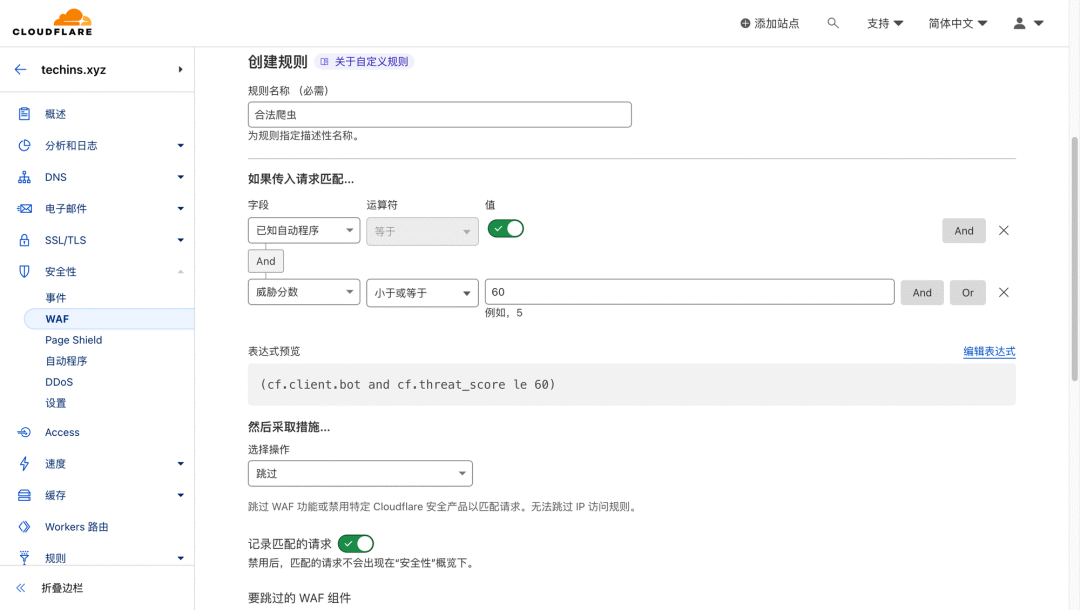Expand the 跳过 action dropdown

click(360, 473)
